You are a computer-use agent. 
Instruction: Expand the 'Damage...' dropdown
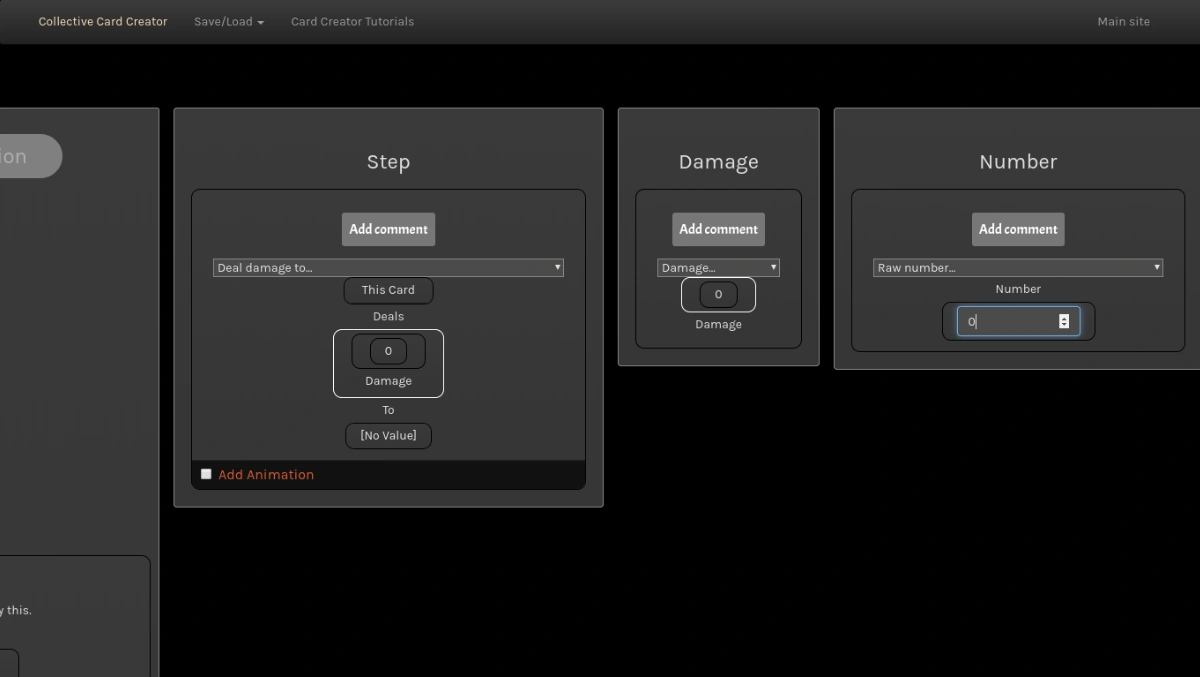[718, 268]
